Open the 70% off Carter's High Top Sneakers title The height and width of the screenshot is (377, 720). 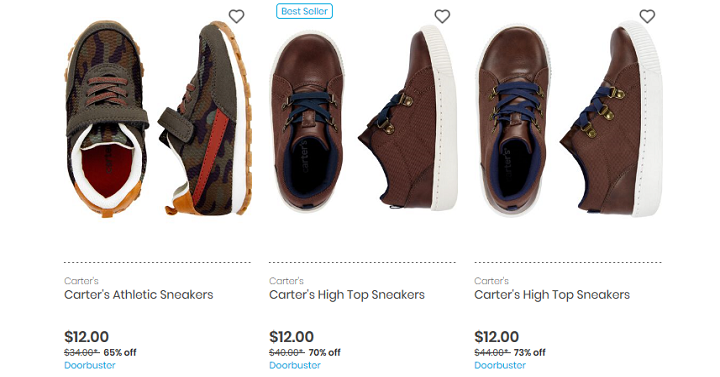pyautogui.click(x=347, y=294)
